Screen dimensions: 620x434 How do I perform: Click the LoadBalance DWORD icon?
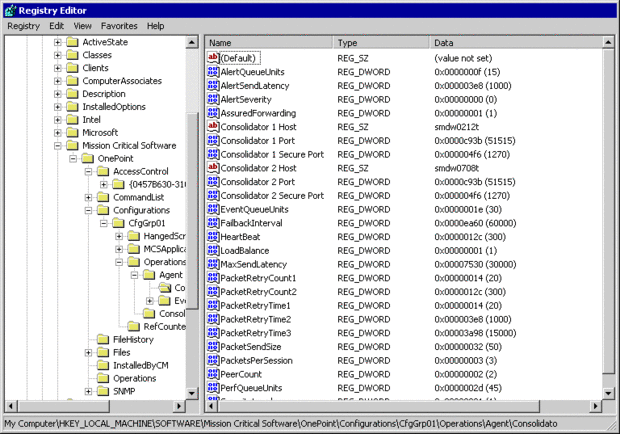(213, 250)
